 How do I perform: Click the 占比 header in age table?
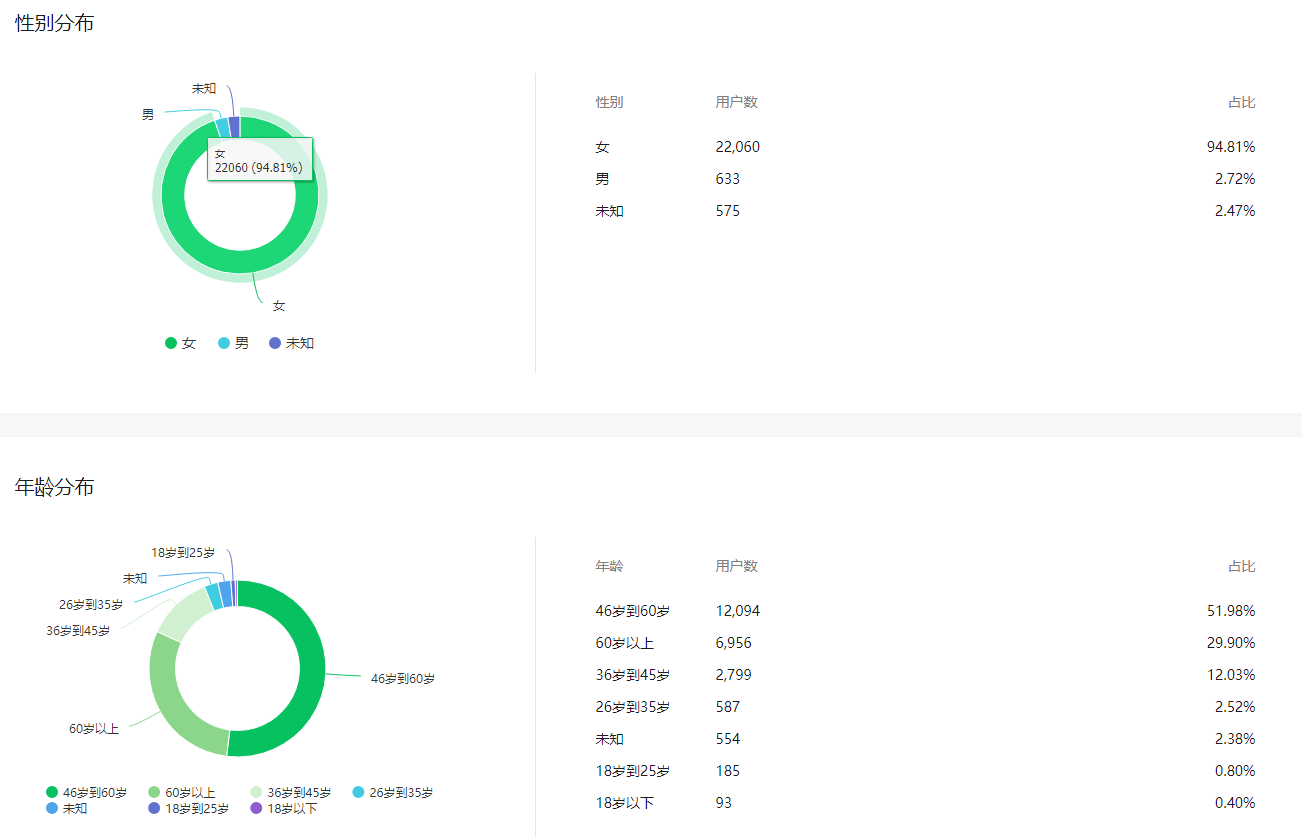1242,566
